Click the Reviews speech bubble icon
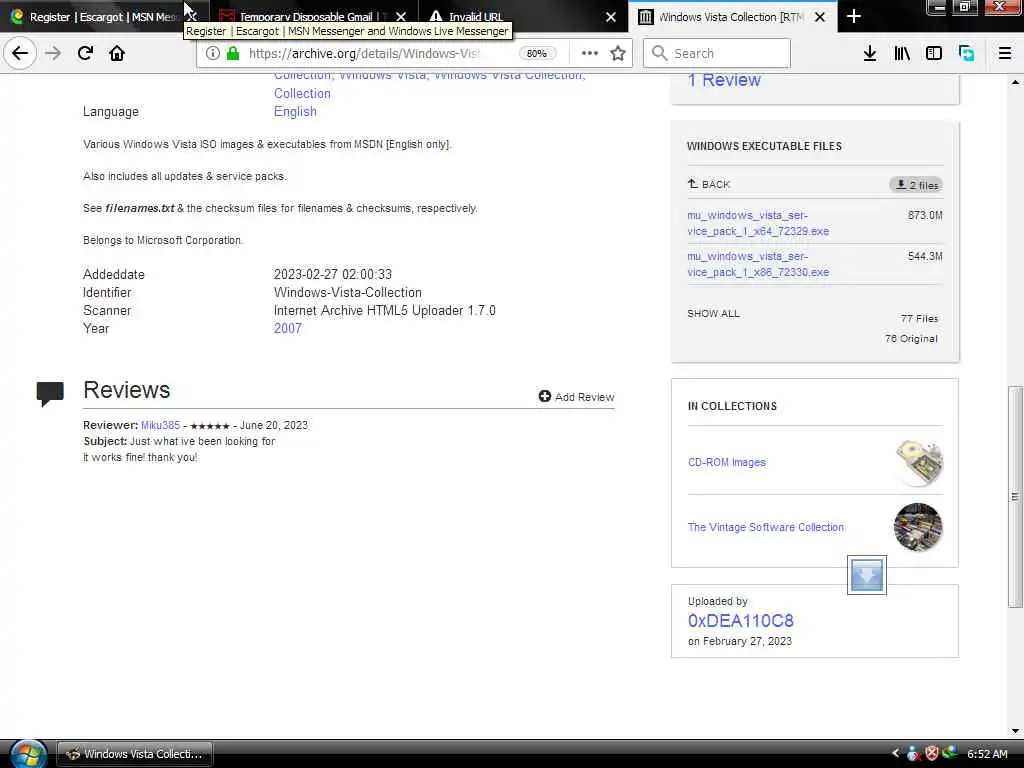This screenshot has width=1024, height=768. click(x=50, y=393)
